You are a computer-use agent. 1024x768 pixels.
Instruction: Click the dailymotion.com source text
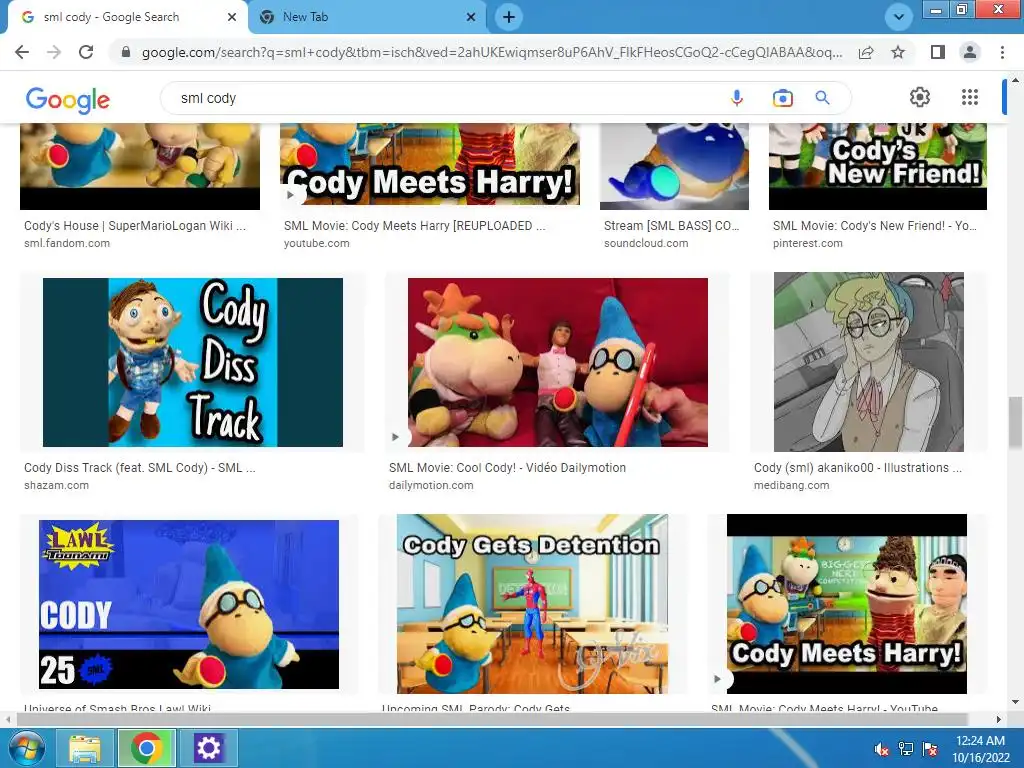(x=430, y=485)
